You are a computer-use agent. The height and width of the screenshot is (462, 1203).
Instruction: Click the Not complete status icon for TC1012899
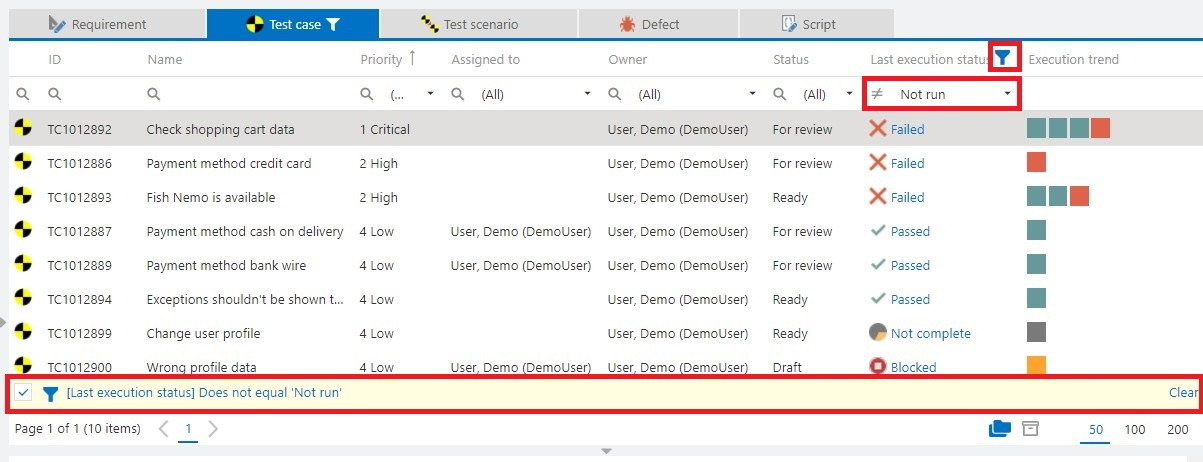click(x=878, y=333)
